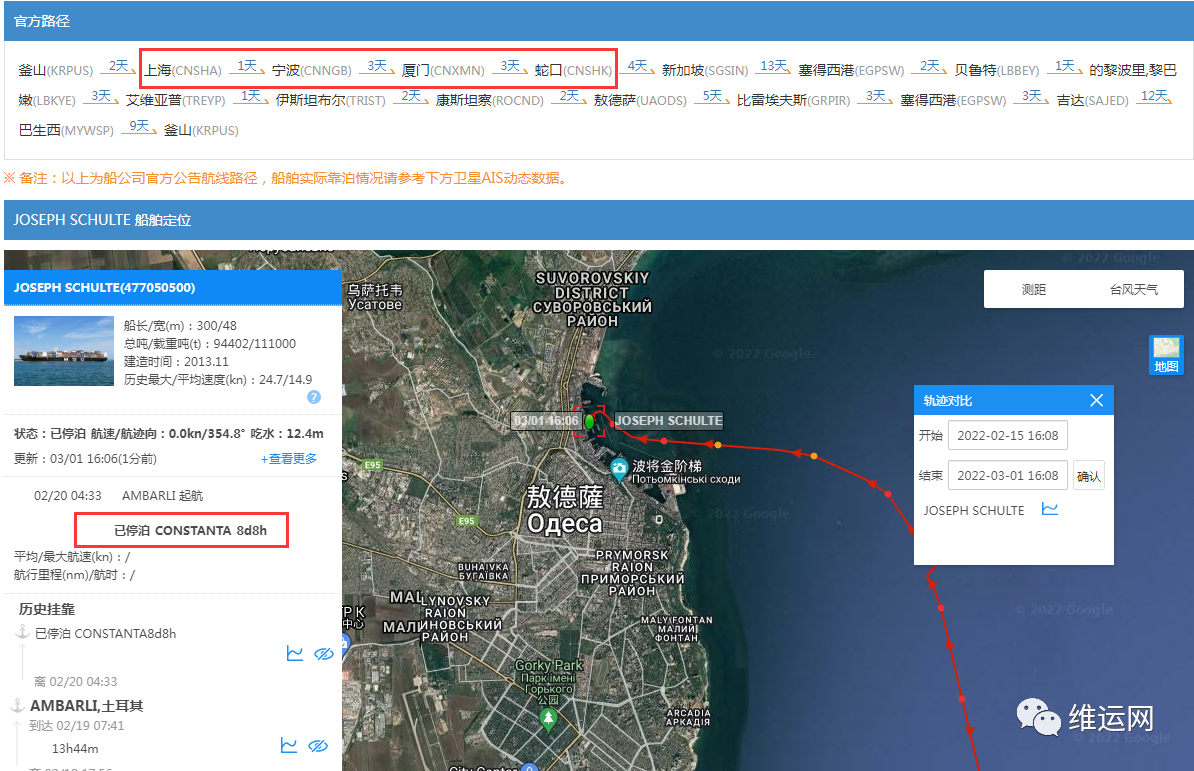Click the 03/01 16:06 timestamp map label
Viewport: 1194px width, 771px height.
click(546, 420)
